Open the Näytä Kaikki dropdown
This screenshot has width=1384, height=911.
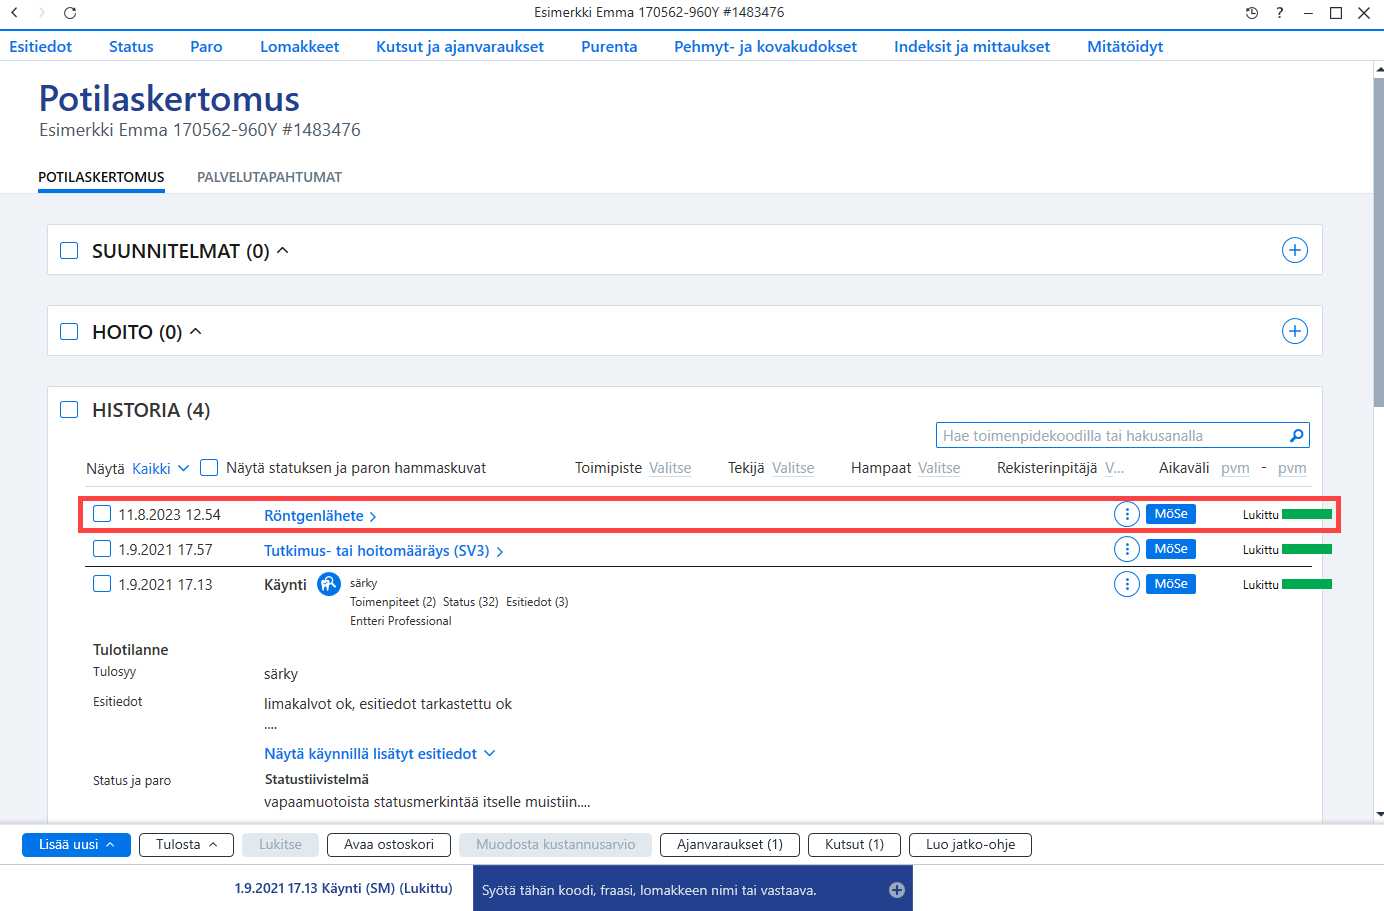(160, 468)
